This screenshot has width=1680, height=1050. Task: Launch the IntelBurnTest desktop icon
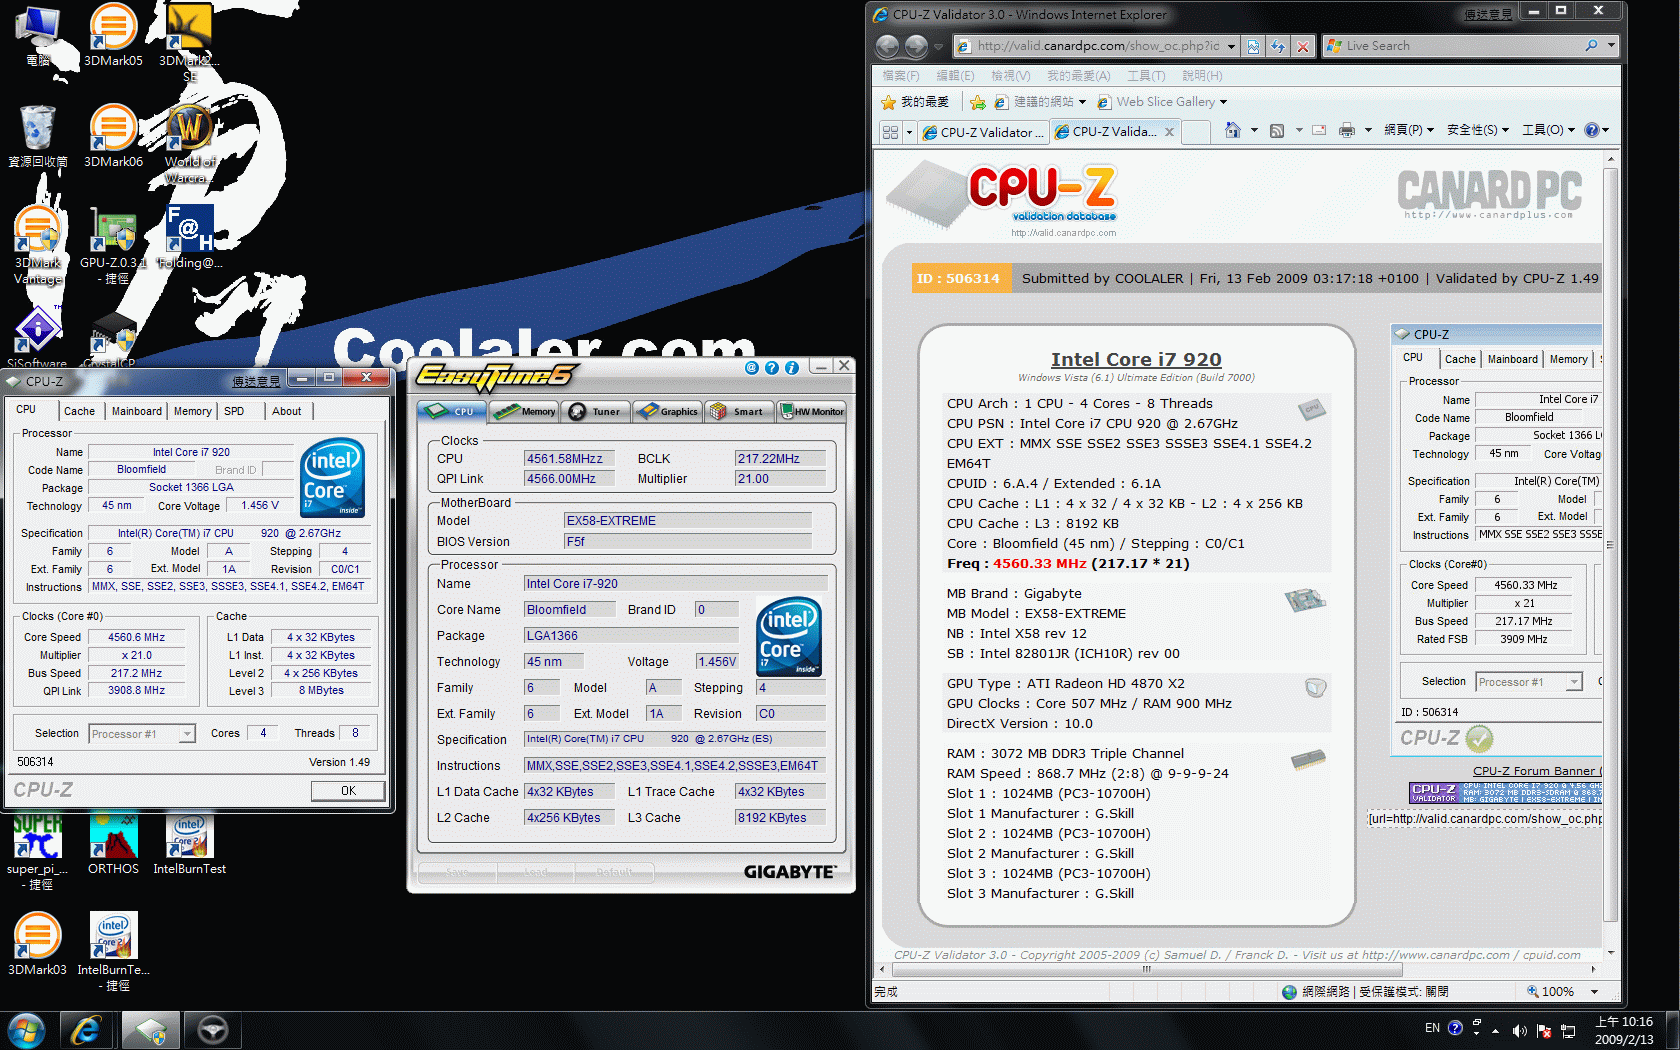pyautogui.click(x=189, y=843)
